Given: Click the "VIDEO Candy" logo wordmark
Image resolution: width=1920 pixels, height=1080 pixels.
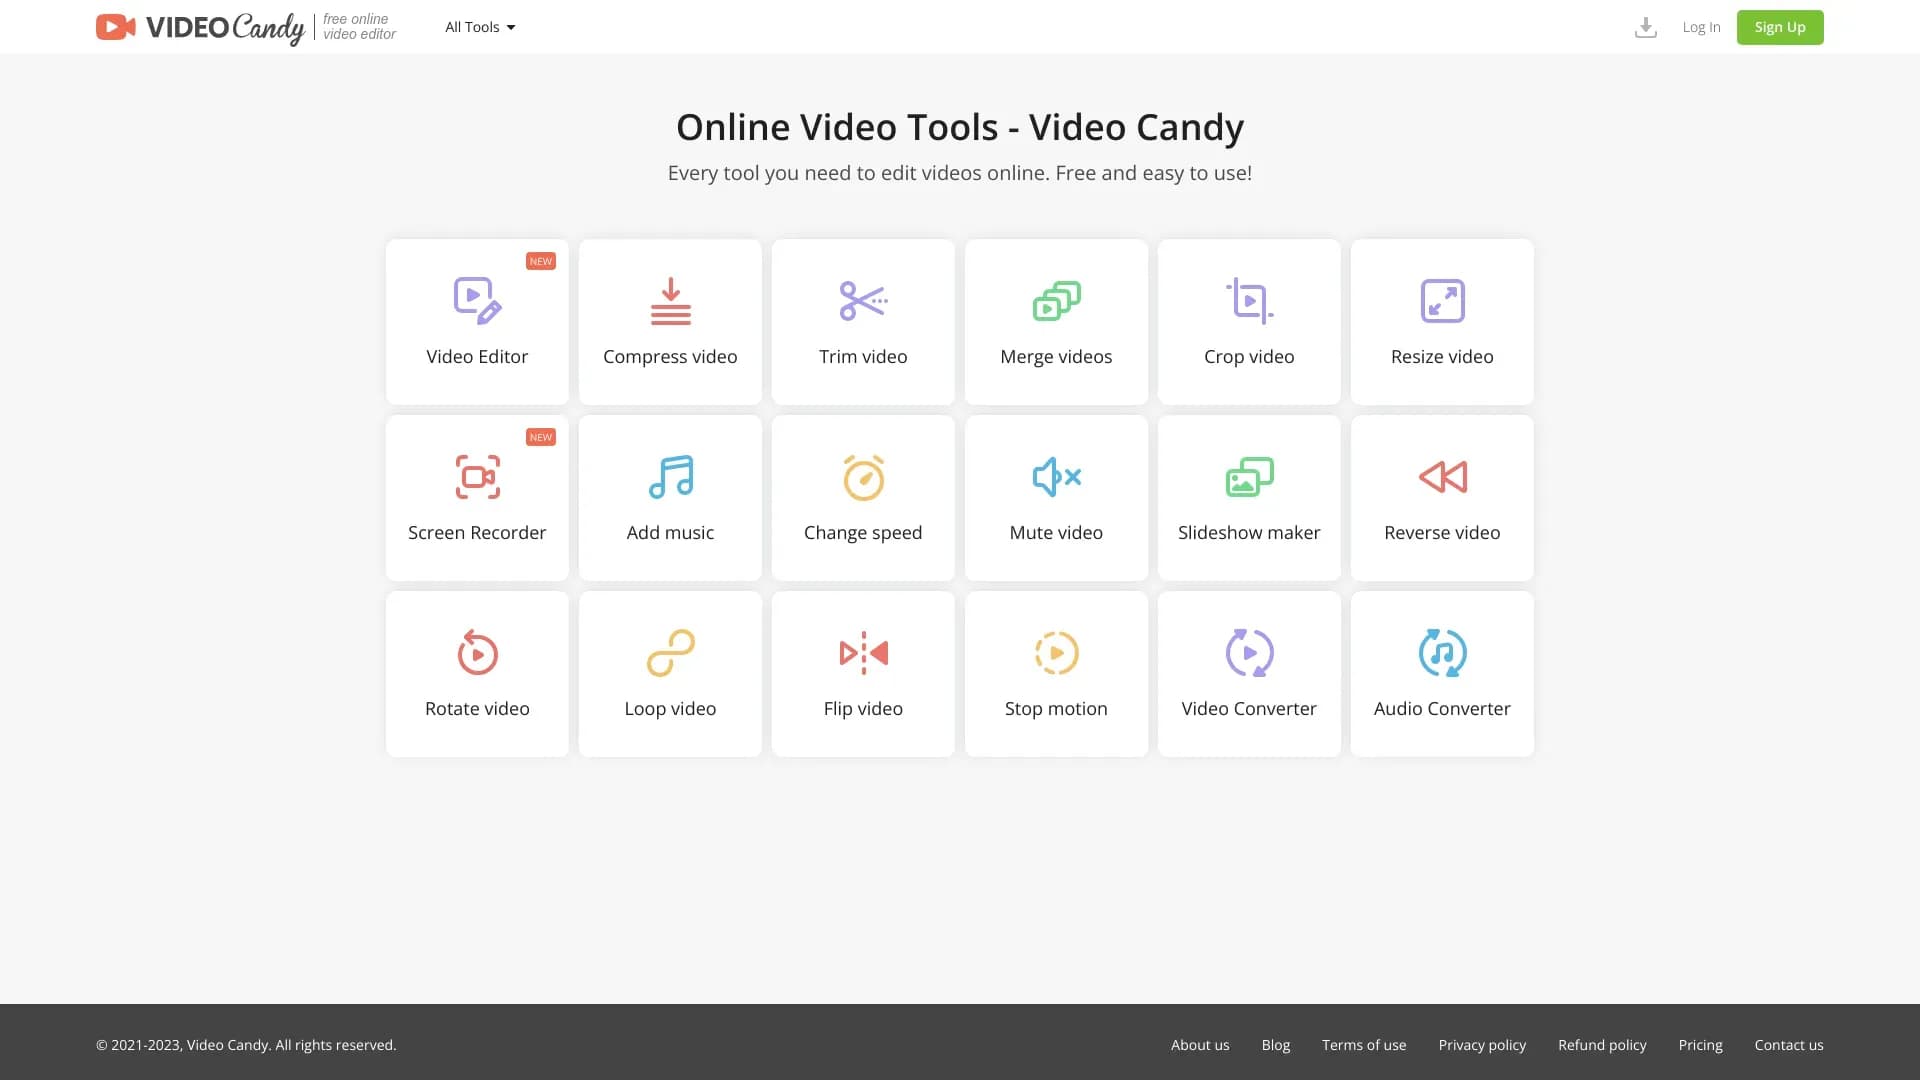Looking at the screenshot, I should 225,28.
